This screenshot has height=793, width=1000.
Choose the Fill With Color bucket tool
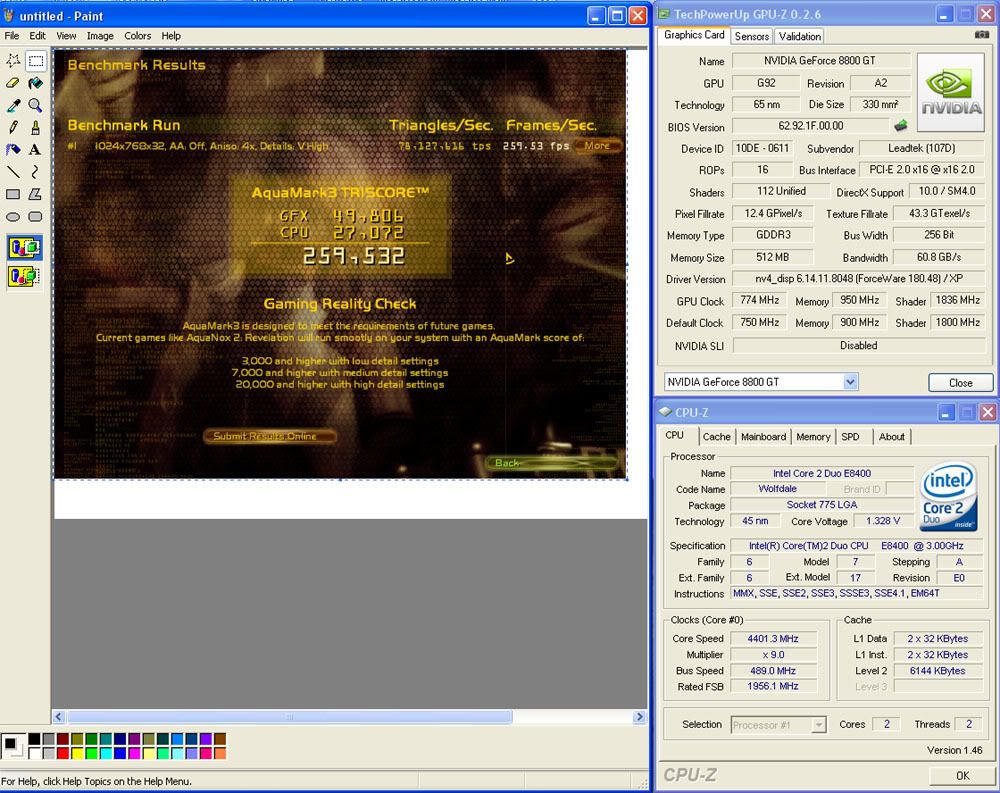pyautogui.click(x=36, y=84)
